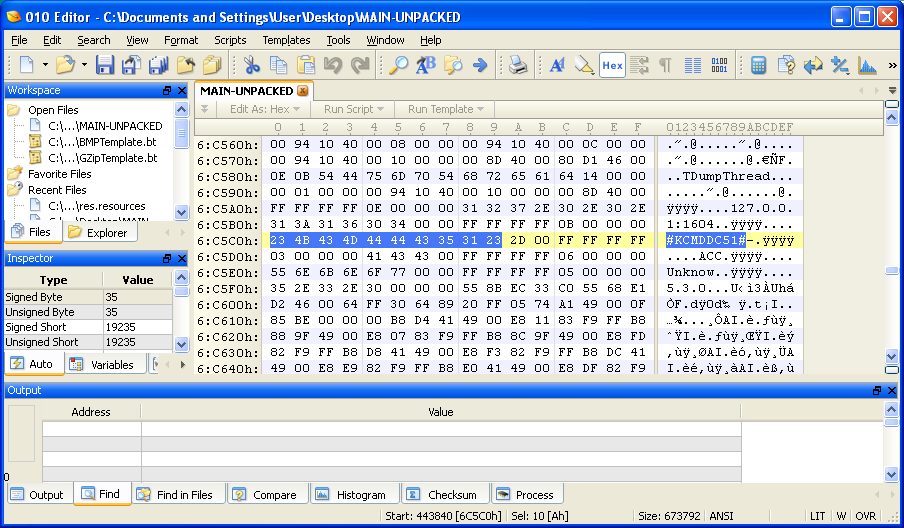The width and height of the screenshot is (904, 528).
Task: Click the Print icon
Action: [x=518, y=66]
